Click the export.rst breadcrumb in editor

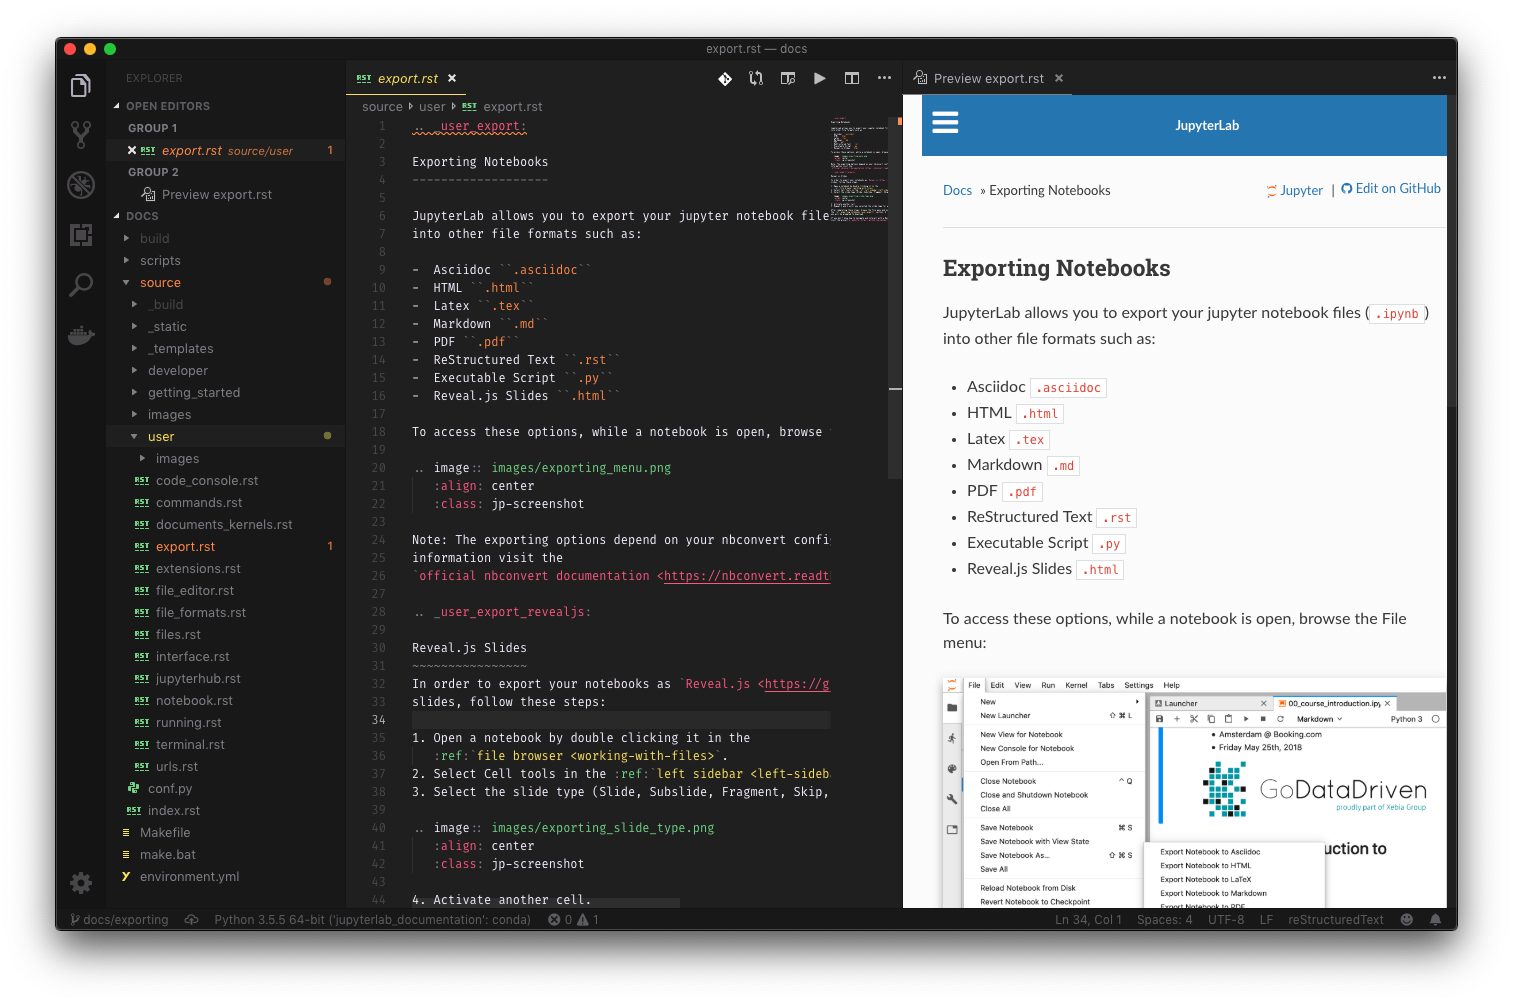tap(503, 106)
